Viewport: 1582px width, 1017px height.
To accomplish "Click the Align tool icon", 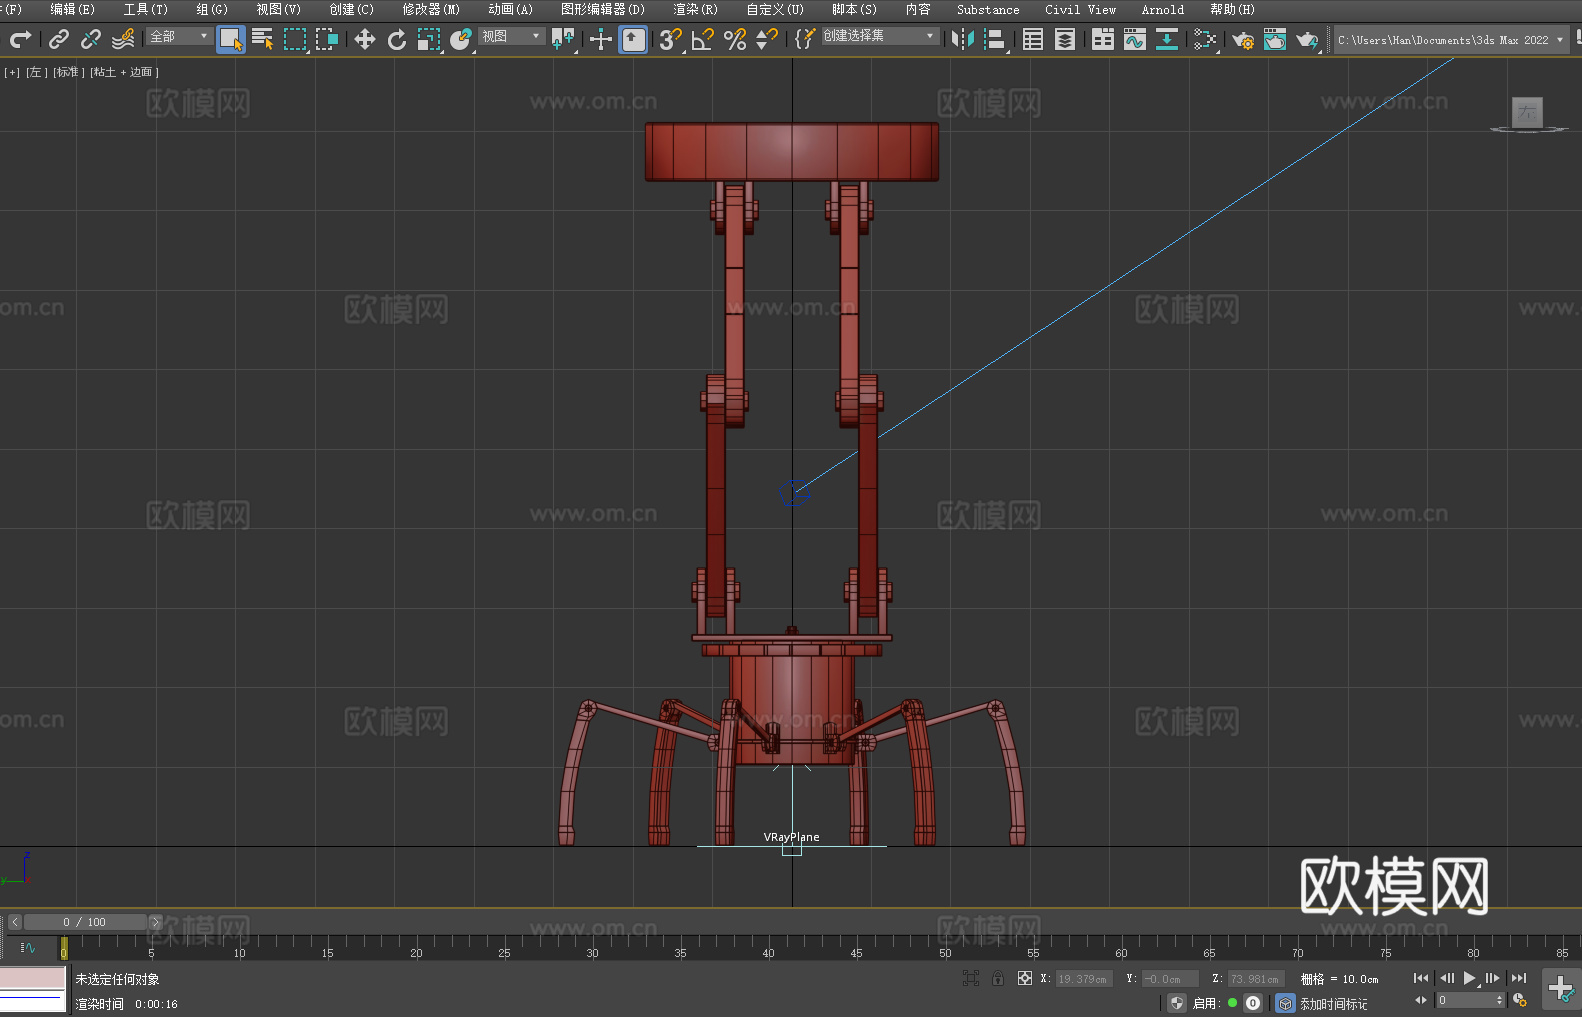I will pyautogui.click(x=995, y=39).
